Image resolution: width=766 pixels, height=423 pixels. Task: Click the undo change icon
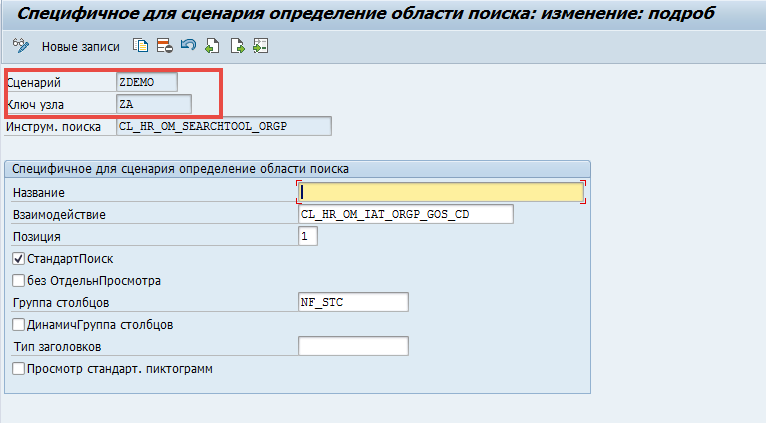pyautogui.click(x=189, y=46)
